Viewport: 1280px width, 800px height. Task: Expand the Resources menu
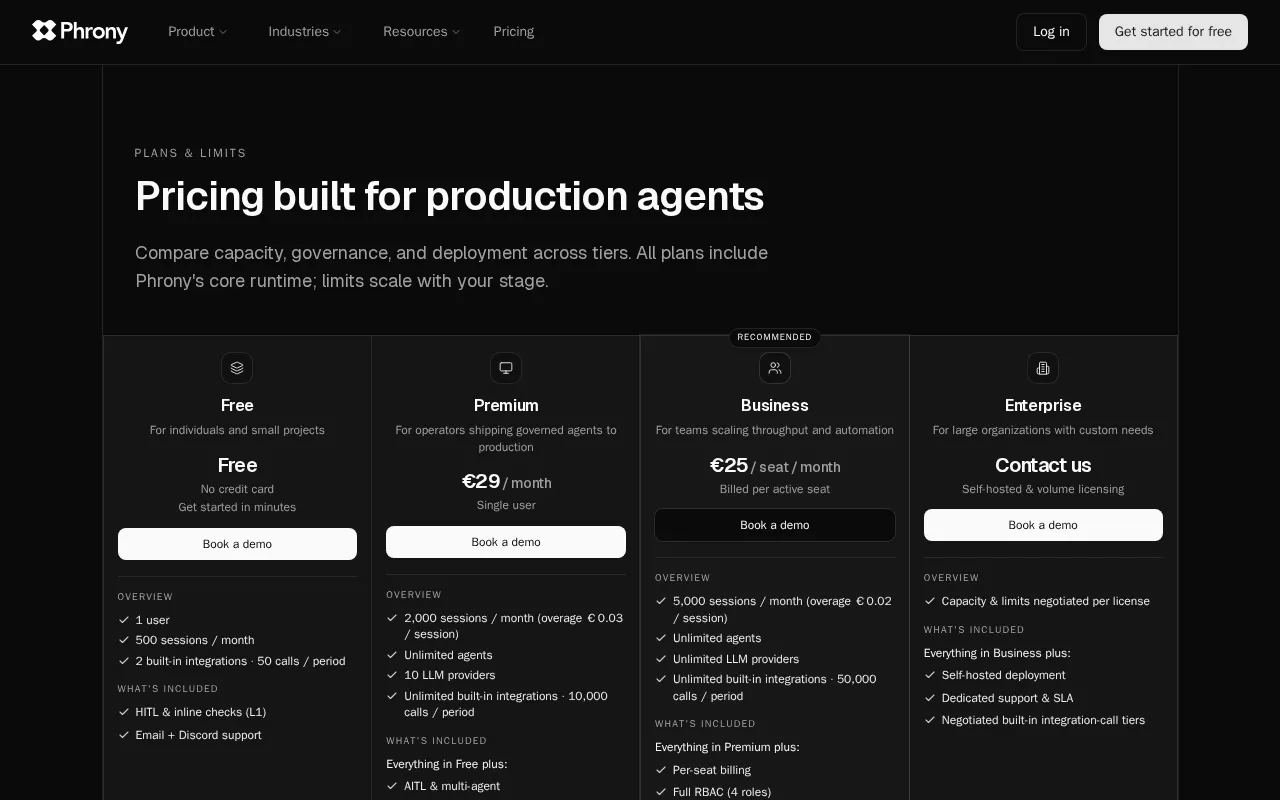click(421, 32)
